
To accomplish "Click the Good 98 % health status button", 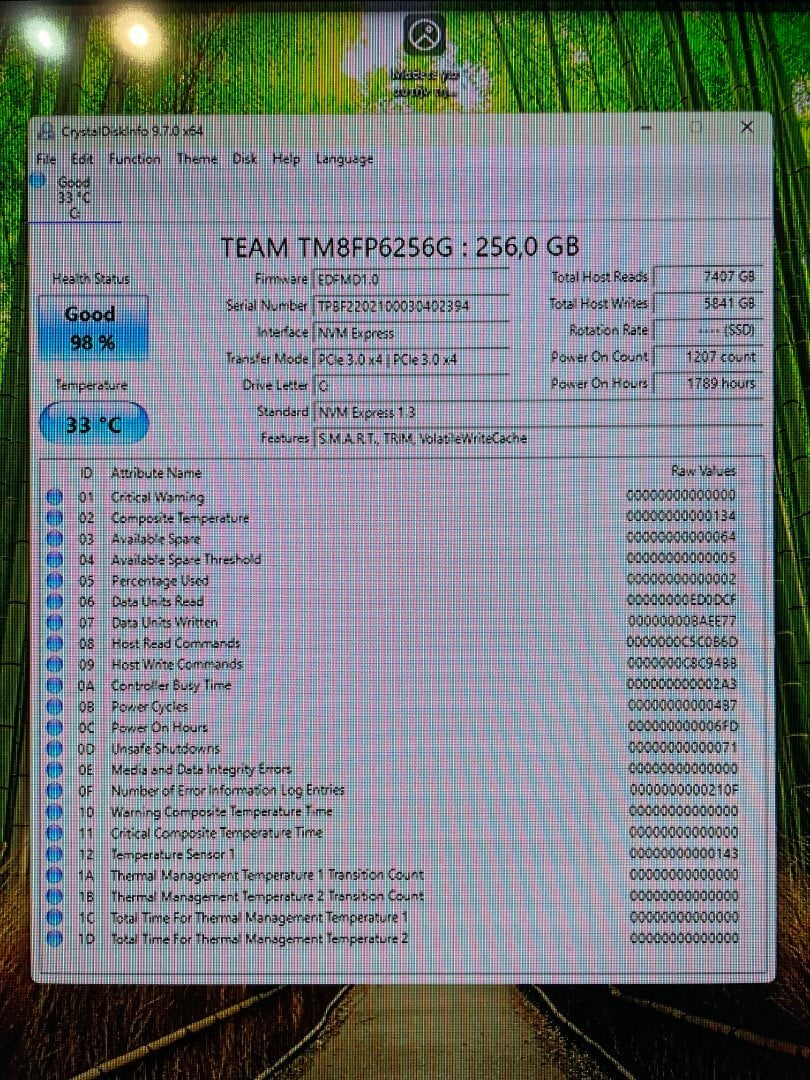I will pyautogui.click(x=93, y=329).
